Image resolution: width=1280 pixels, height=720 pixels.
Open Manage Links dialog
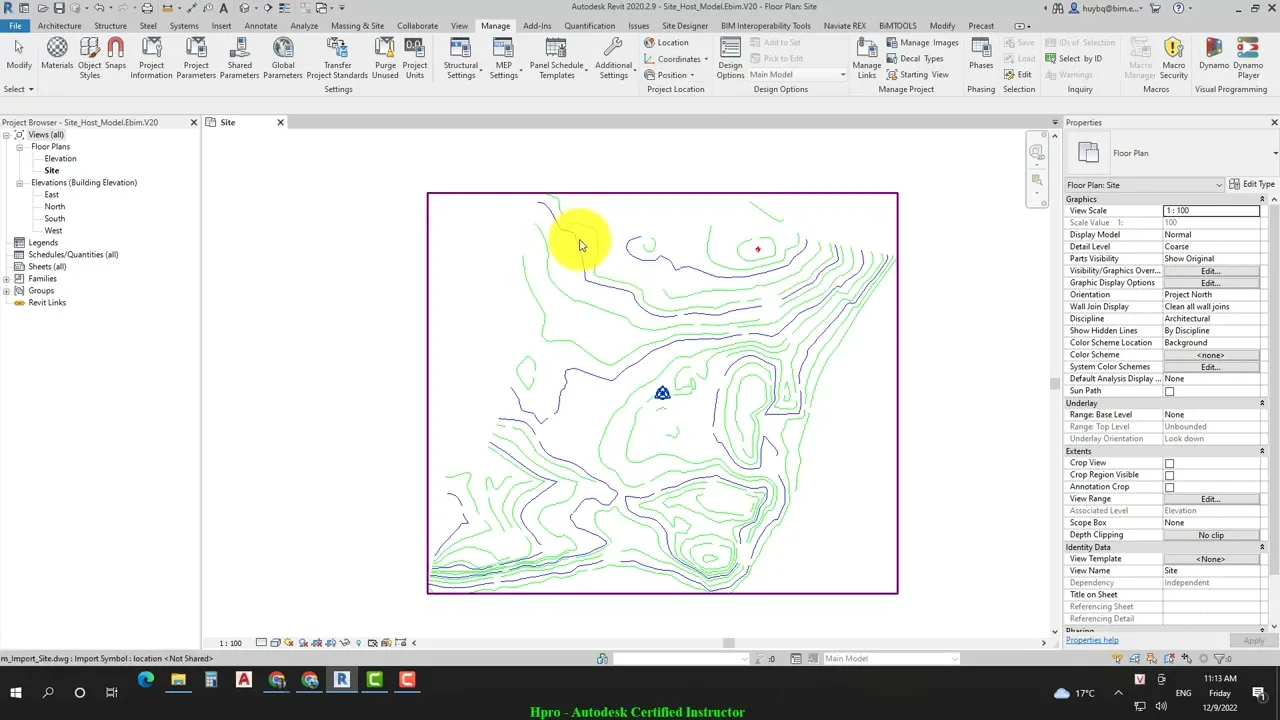(x=867, y=58)
